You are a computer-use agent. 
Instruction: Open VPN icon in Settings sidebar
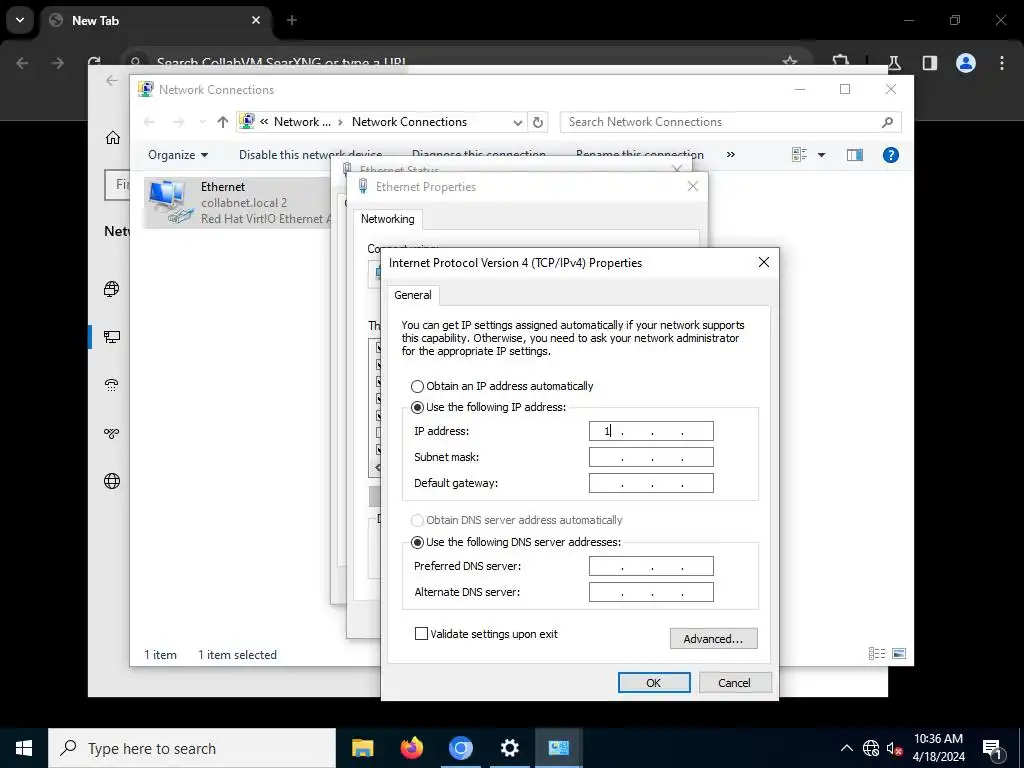click(112, 433)
